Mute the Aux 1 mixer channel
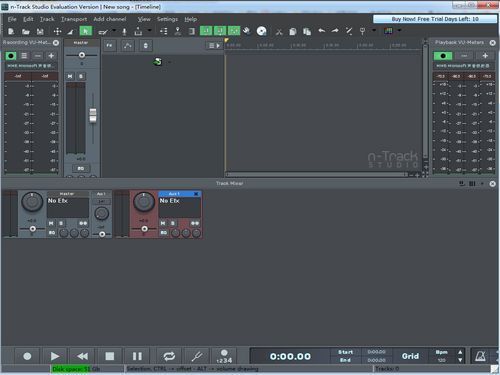This screenshot has width=500, height=375. coord(163,223)
